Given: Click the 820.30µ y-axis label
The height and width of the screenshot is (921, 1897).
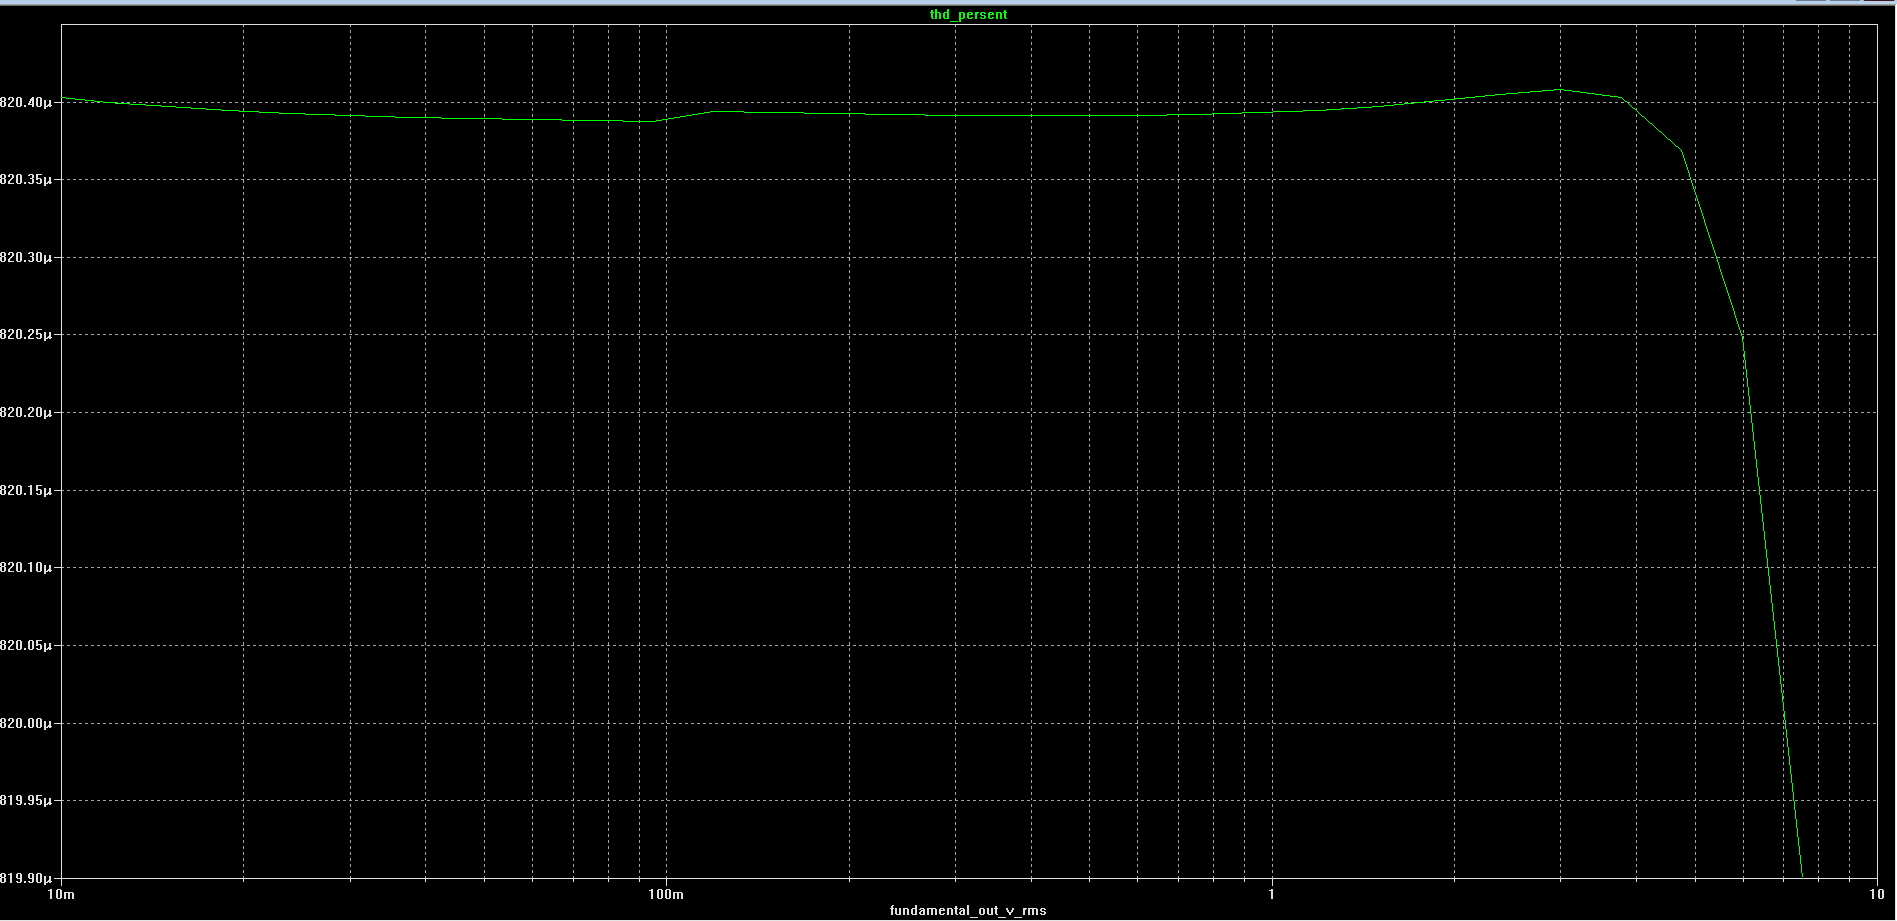Looking at the screenshot, I should [26, 258].
